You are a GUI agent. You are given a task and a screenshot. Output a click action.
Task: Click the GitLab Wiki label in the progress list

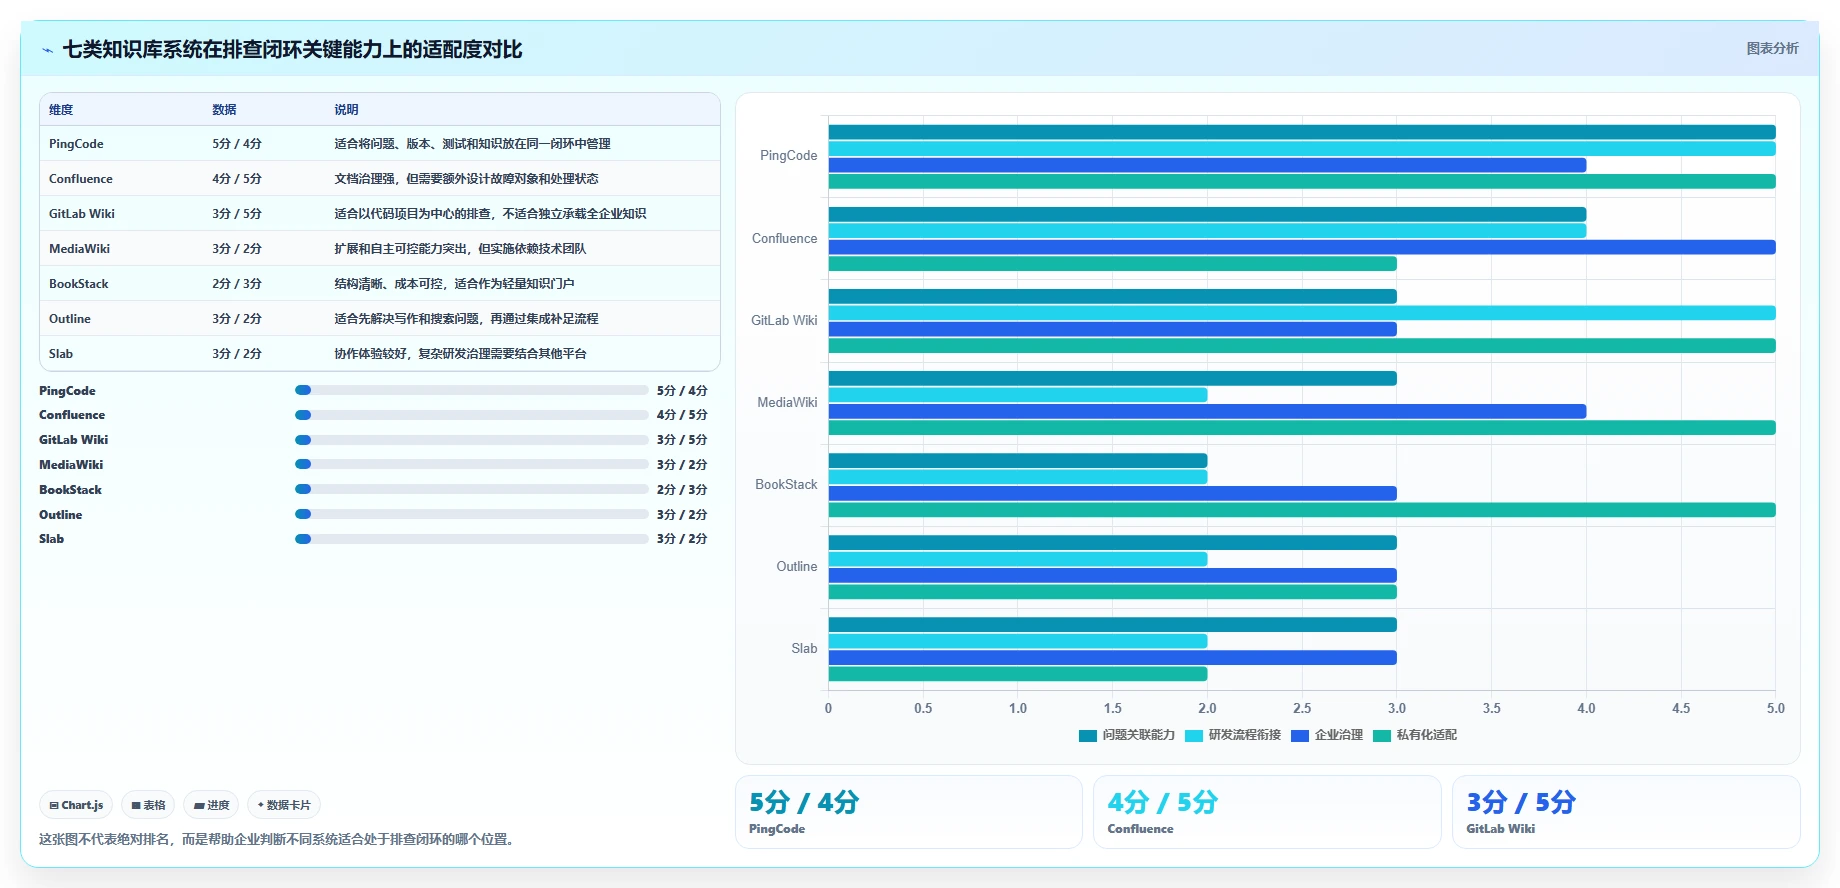pos(73,440)
